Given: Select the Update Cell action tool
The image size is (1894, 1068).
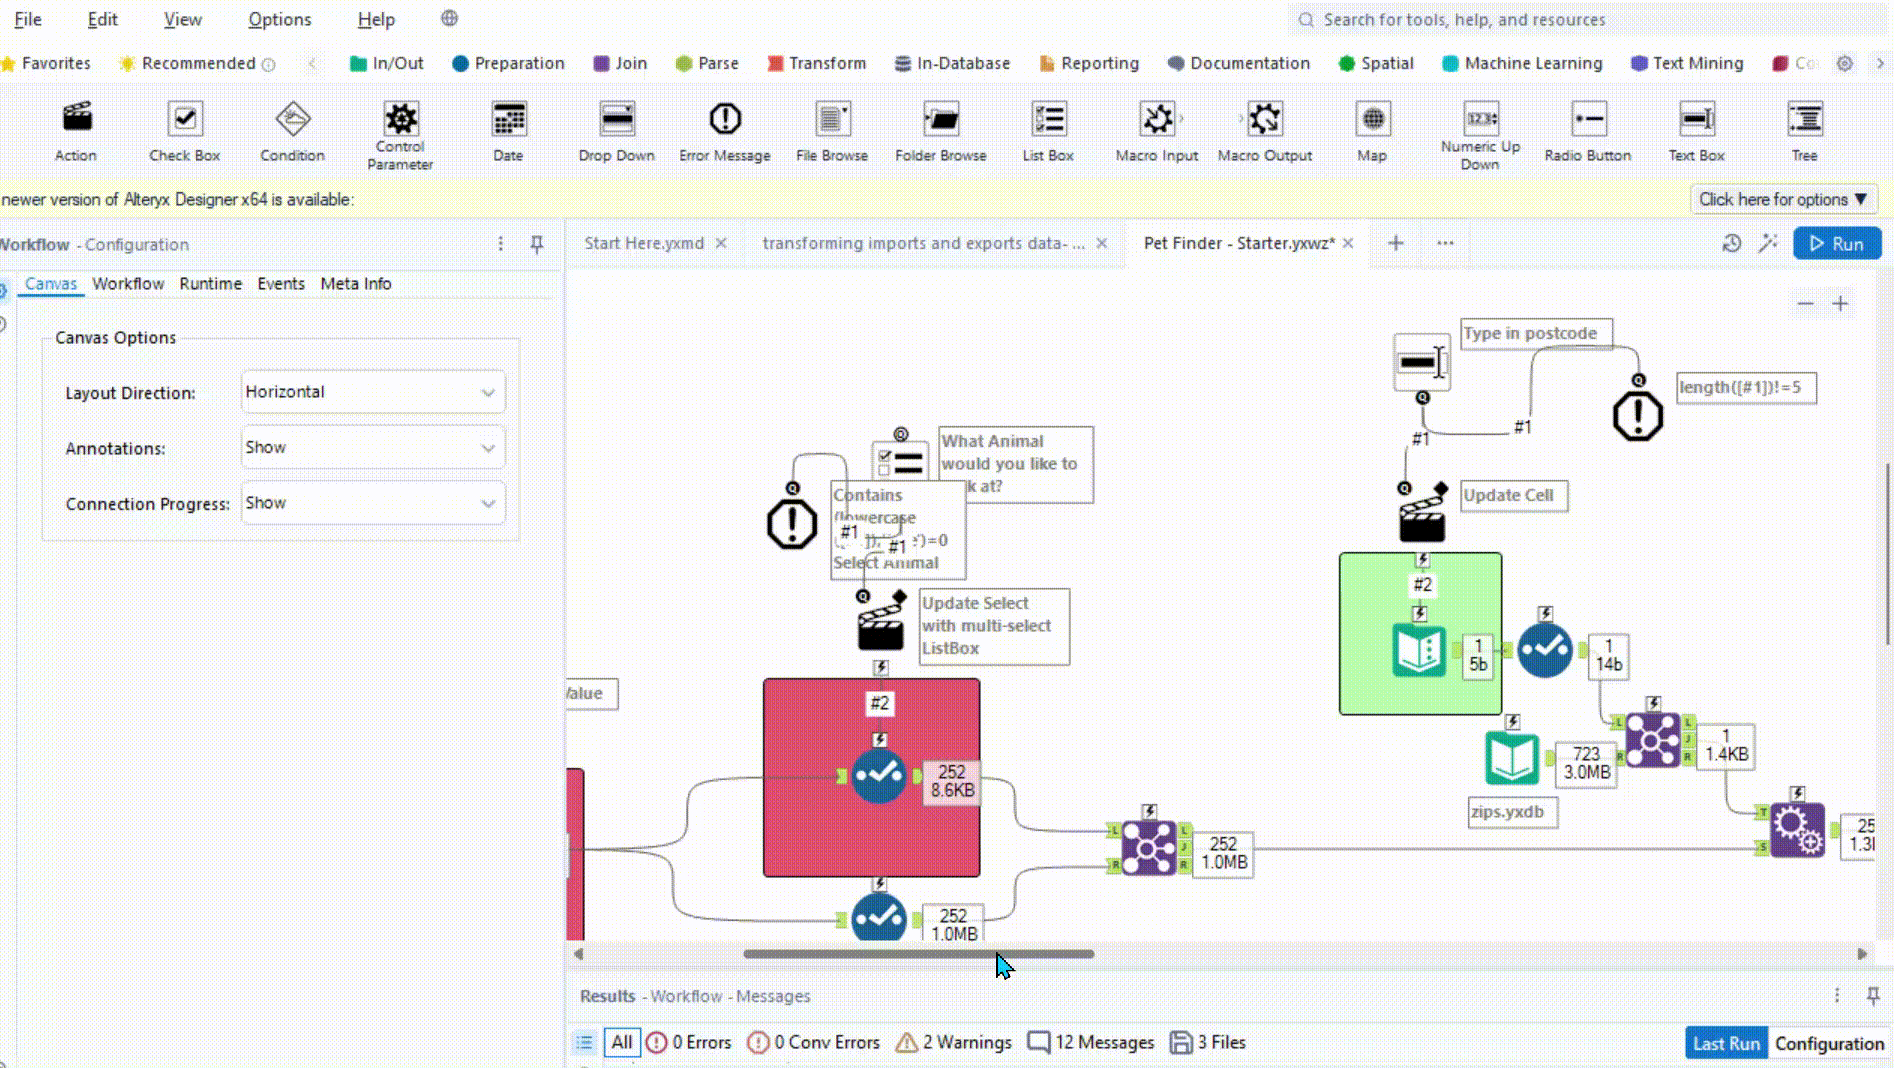Looking at the screenshot, I should click(1422, 515).
